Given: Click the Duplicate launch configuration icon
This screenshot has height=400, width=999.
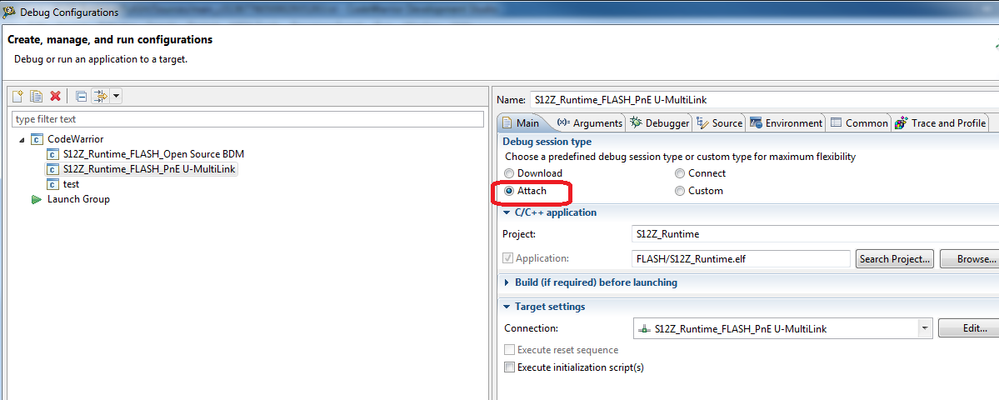Looking at the screenshot, I should tap(37, 96).
